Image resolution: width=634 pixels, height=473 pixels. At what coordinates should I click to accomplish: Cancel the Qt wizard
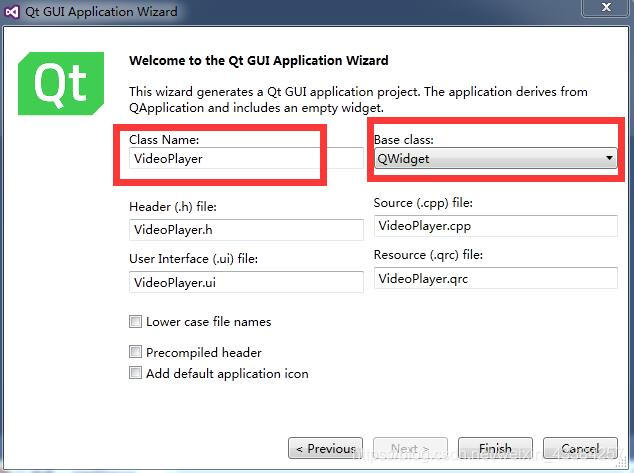(x=580, y=448)
